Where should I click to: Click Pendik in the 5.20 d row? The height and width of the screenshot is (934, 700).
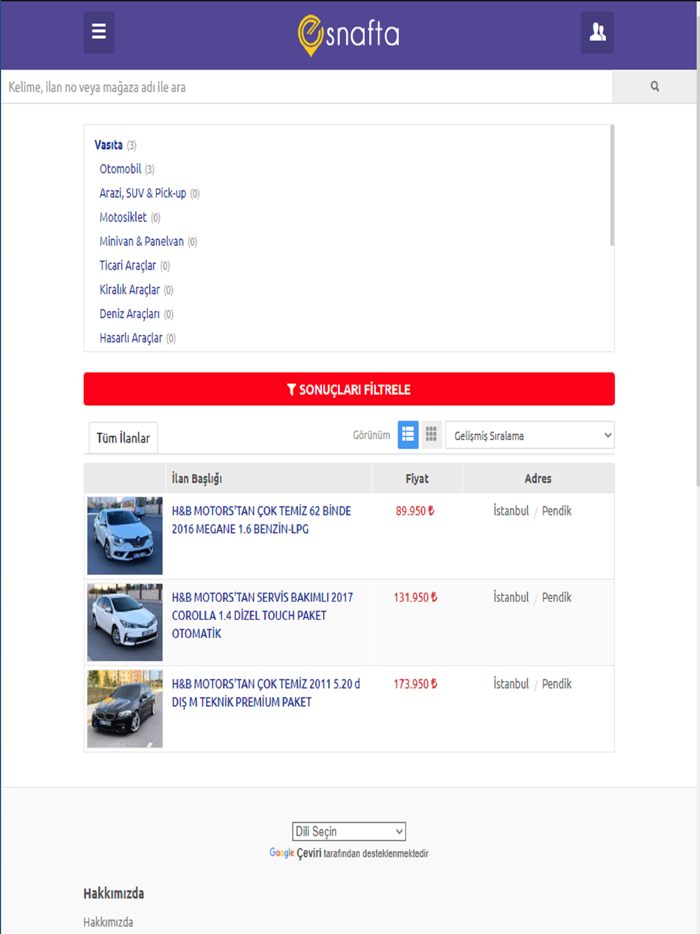pyautogui.click(x=556, y=684)
